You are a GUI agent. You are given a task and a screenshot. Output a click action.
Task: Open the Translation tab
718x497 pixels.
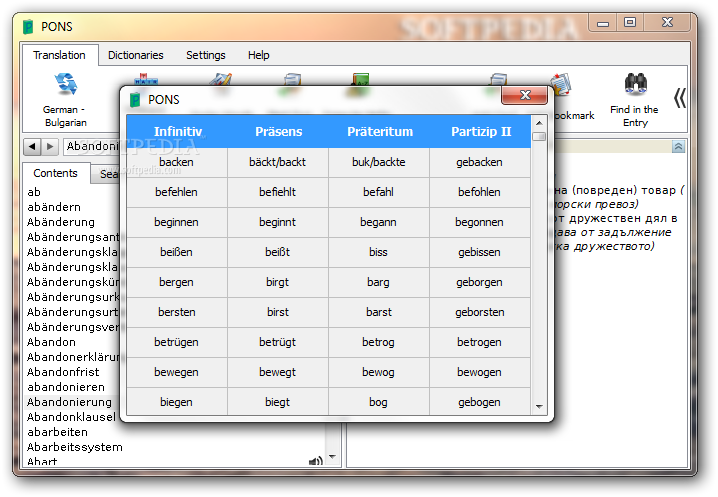[60, 55]
